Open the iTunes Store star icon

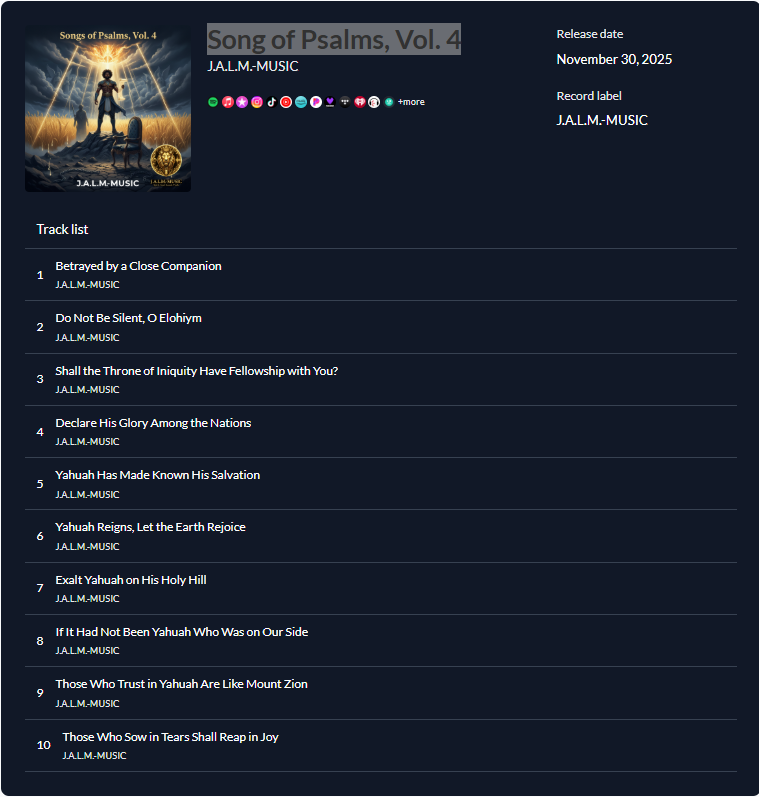pos(242,102)
